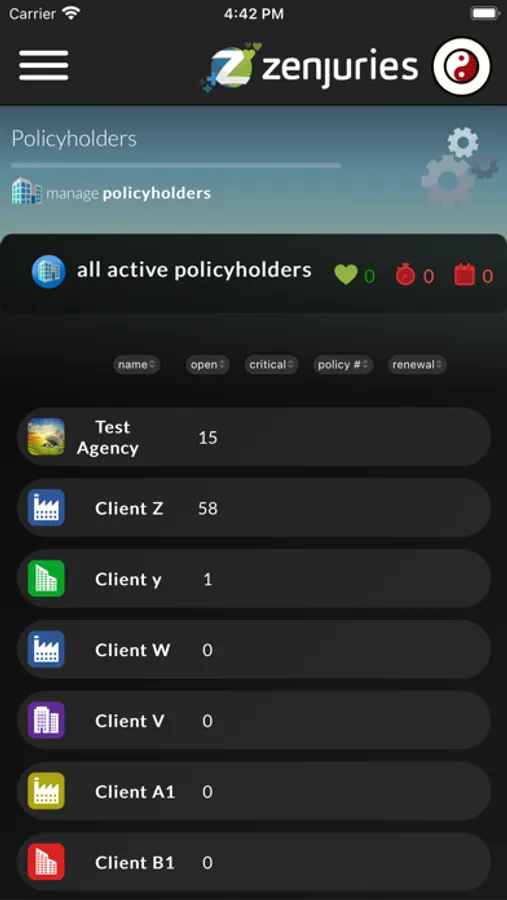Sort list by policy # column
The height and width of the screenshot is (900, 507).
343,364
